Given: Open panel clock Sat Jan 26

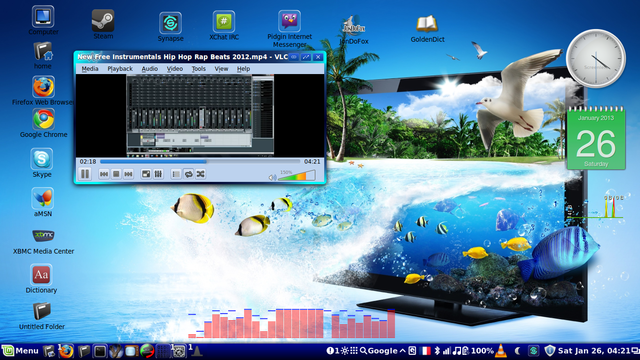Looking at the screenshot, I should click(594, 351).
